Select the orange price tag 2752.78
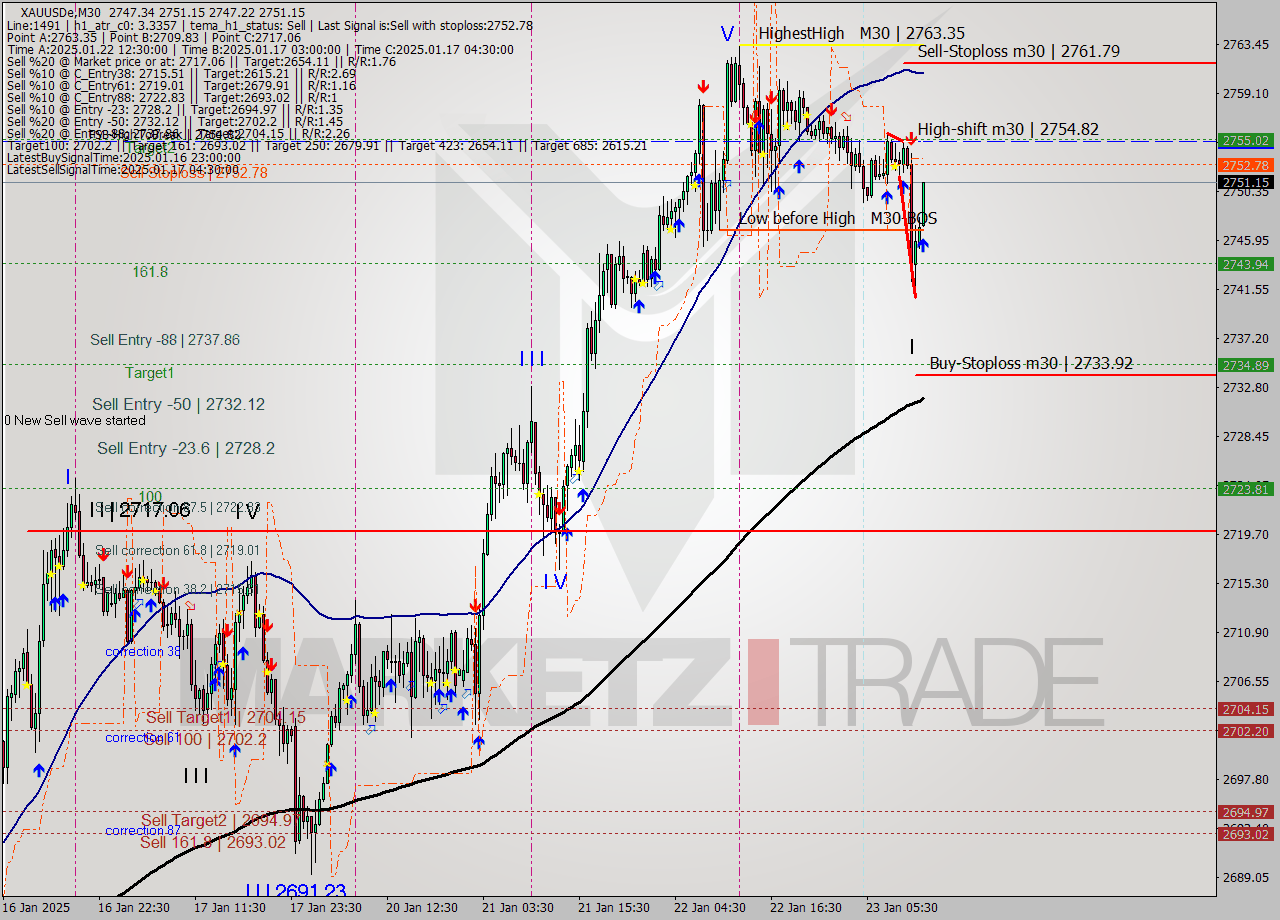Screen dimensions: 1280x920 1245,164
